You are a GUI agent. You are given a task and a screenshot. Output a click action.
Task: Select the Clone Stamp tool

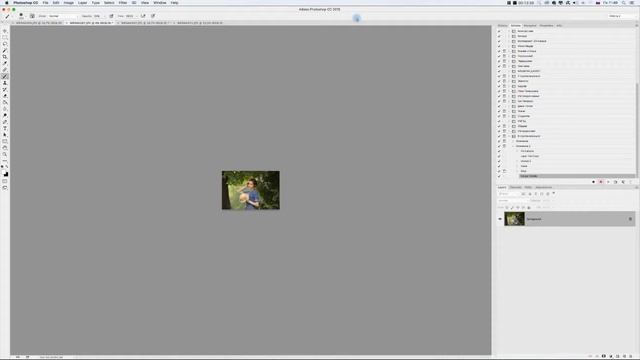pos(5,83)
